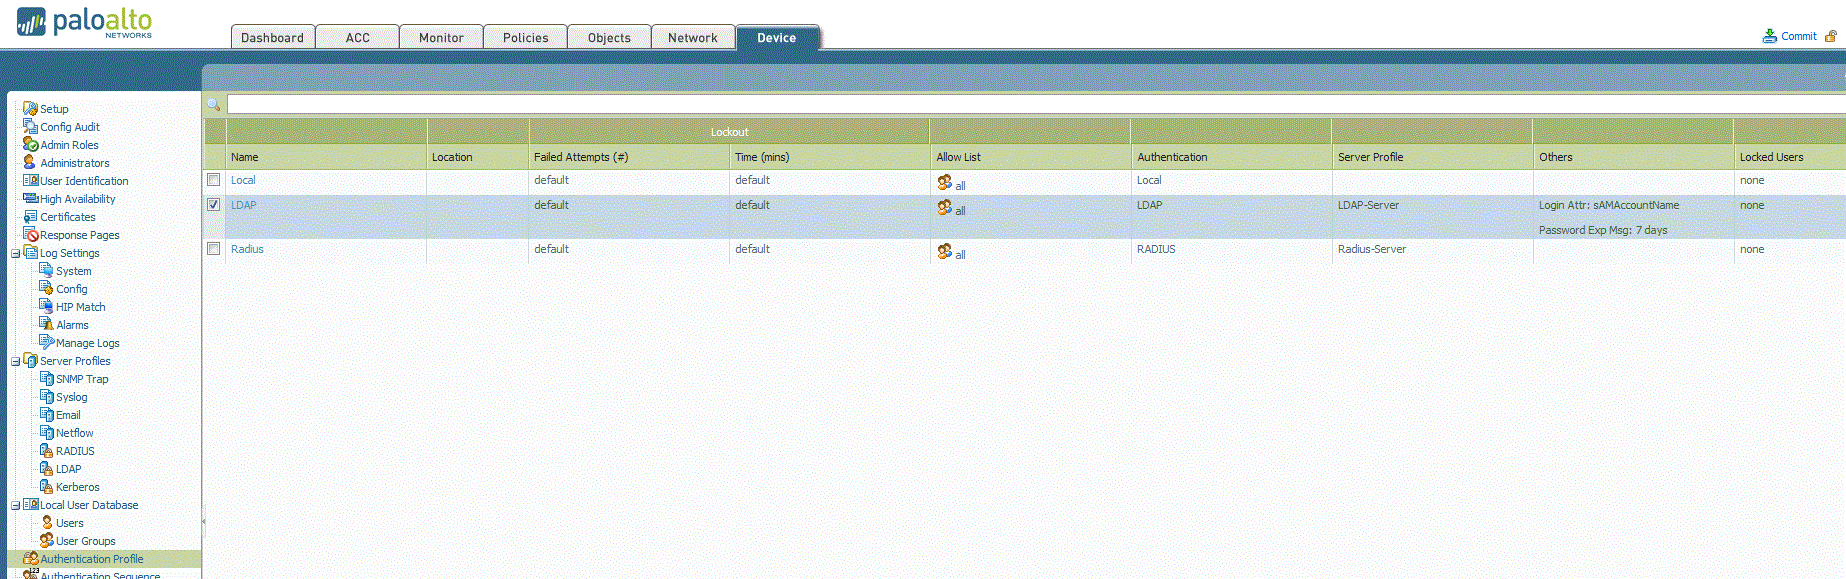Click the Certificates icon
The width and height of the screenshot is (1846, 579).
[30, 216]
